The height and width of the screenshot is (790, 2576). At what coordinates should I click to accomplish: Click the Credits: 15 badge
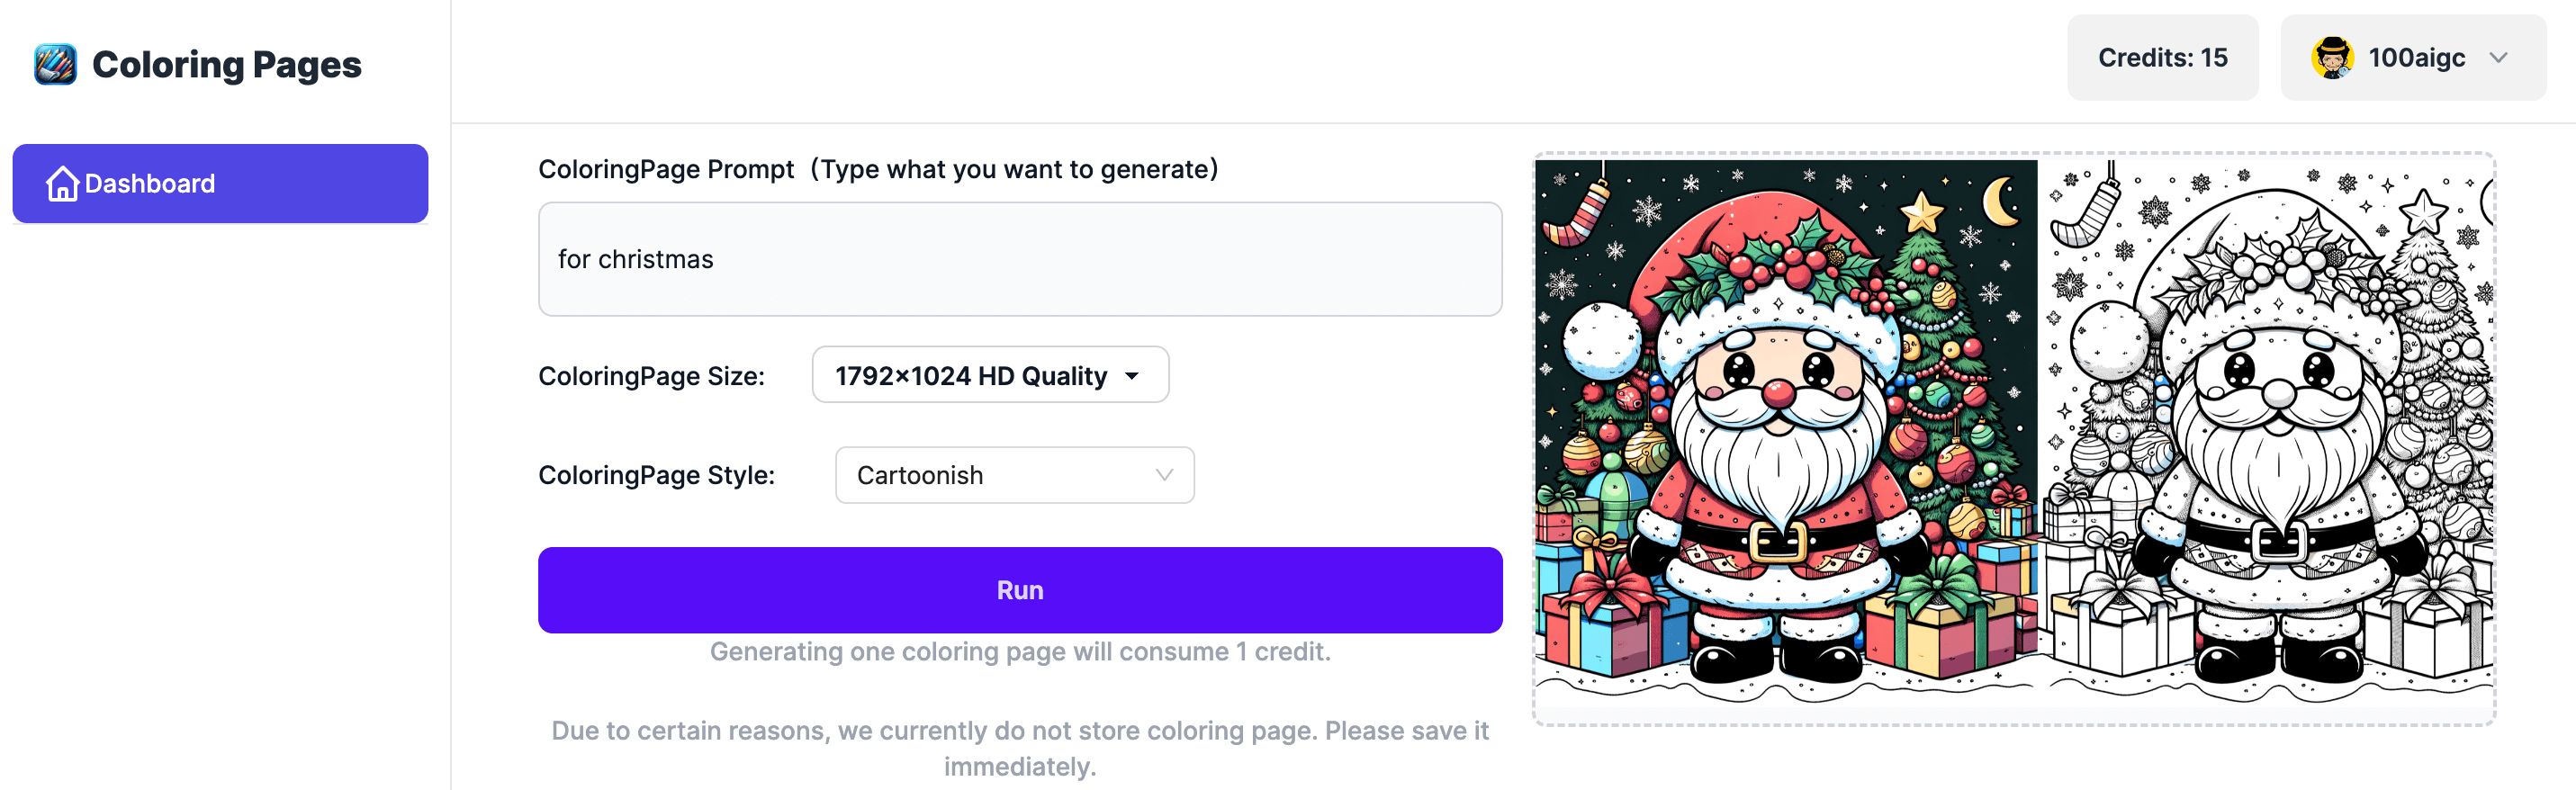click(2163, 57)
